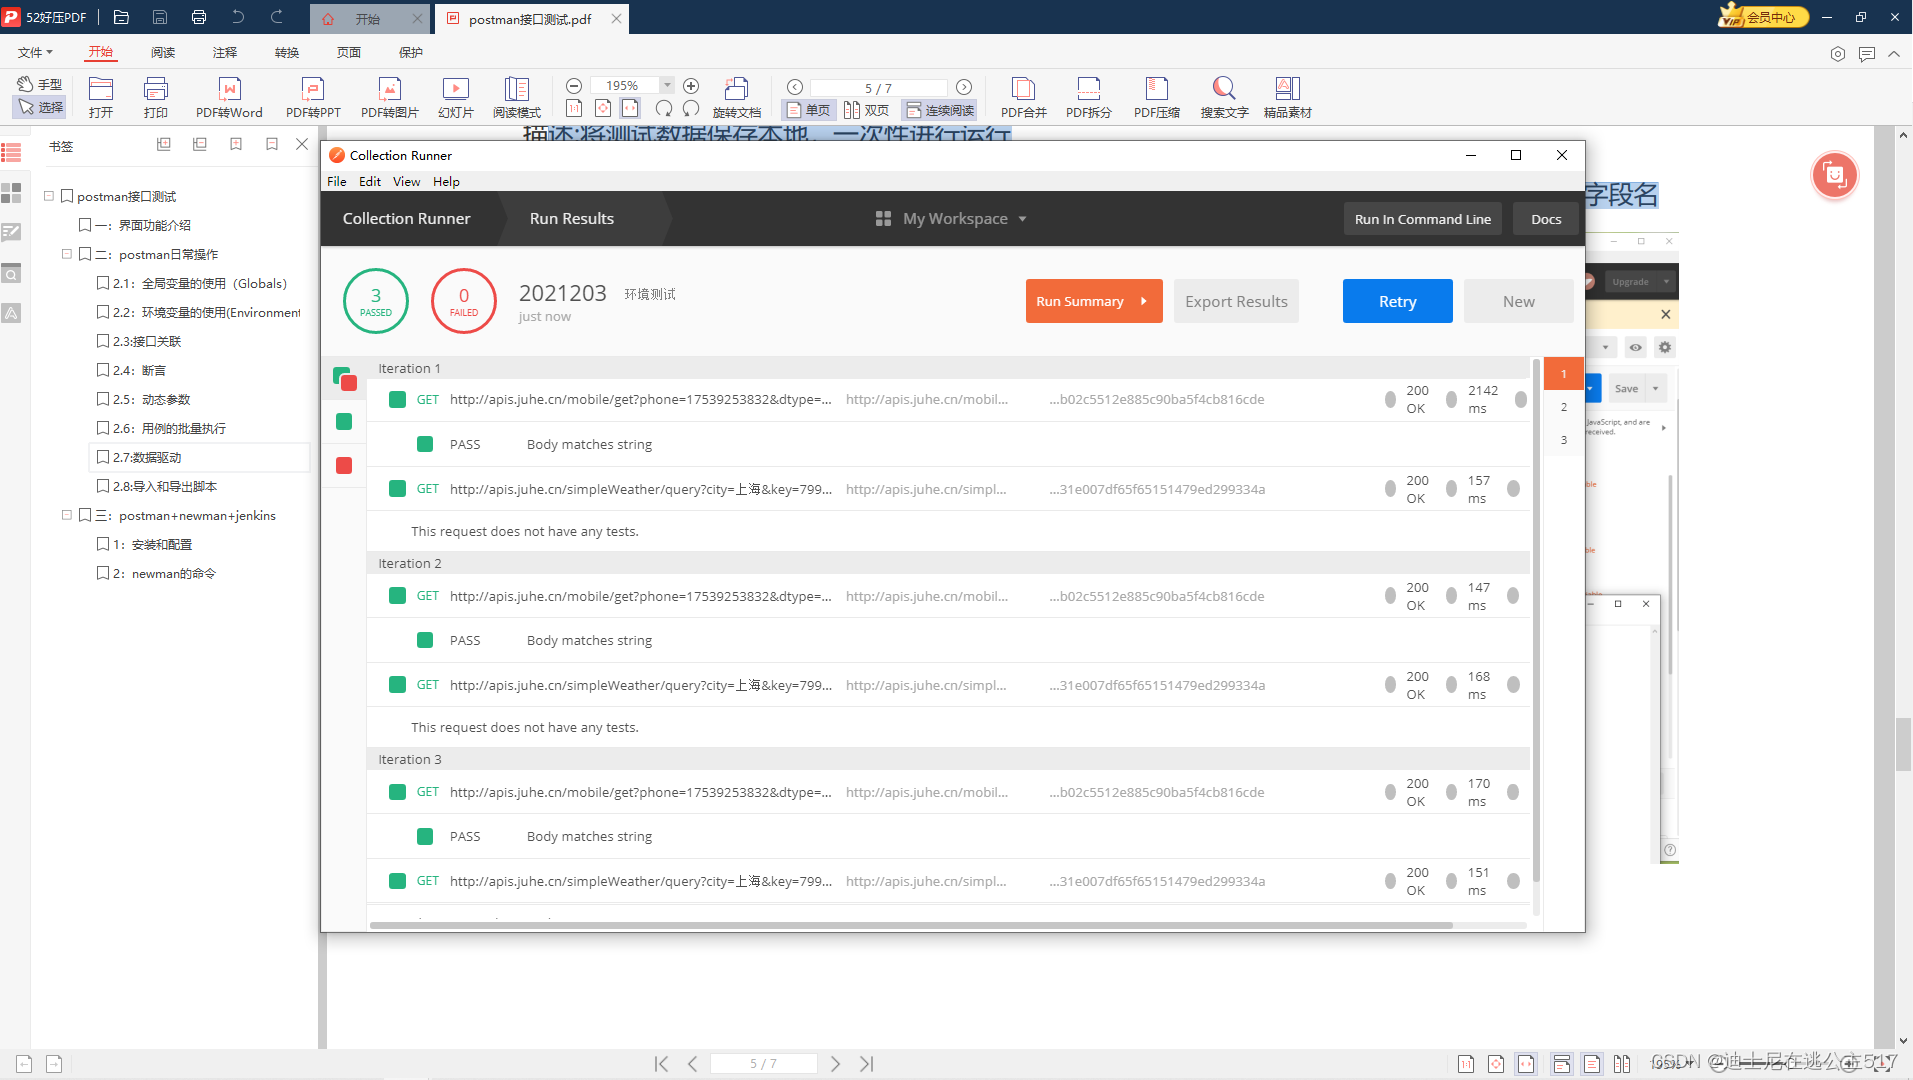Open the 搜索文字 search text tool
Image resolution: width=1913 pixels, height=1080 pixels.
pyautogui.click(x=1224, y=97)
